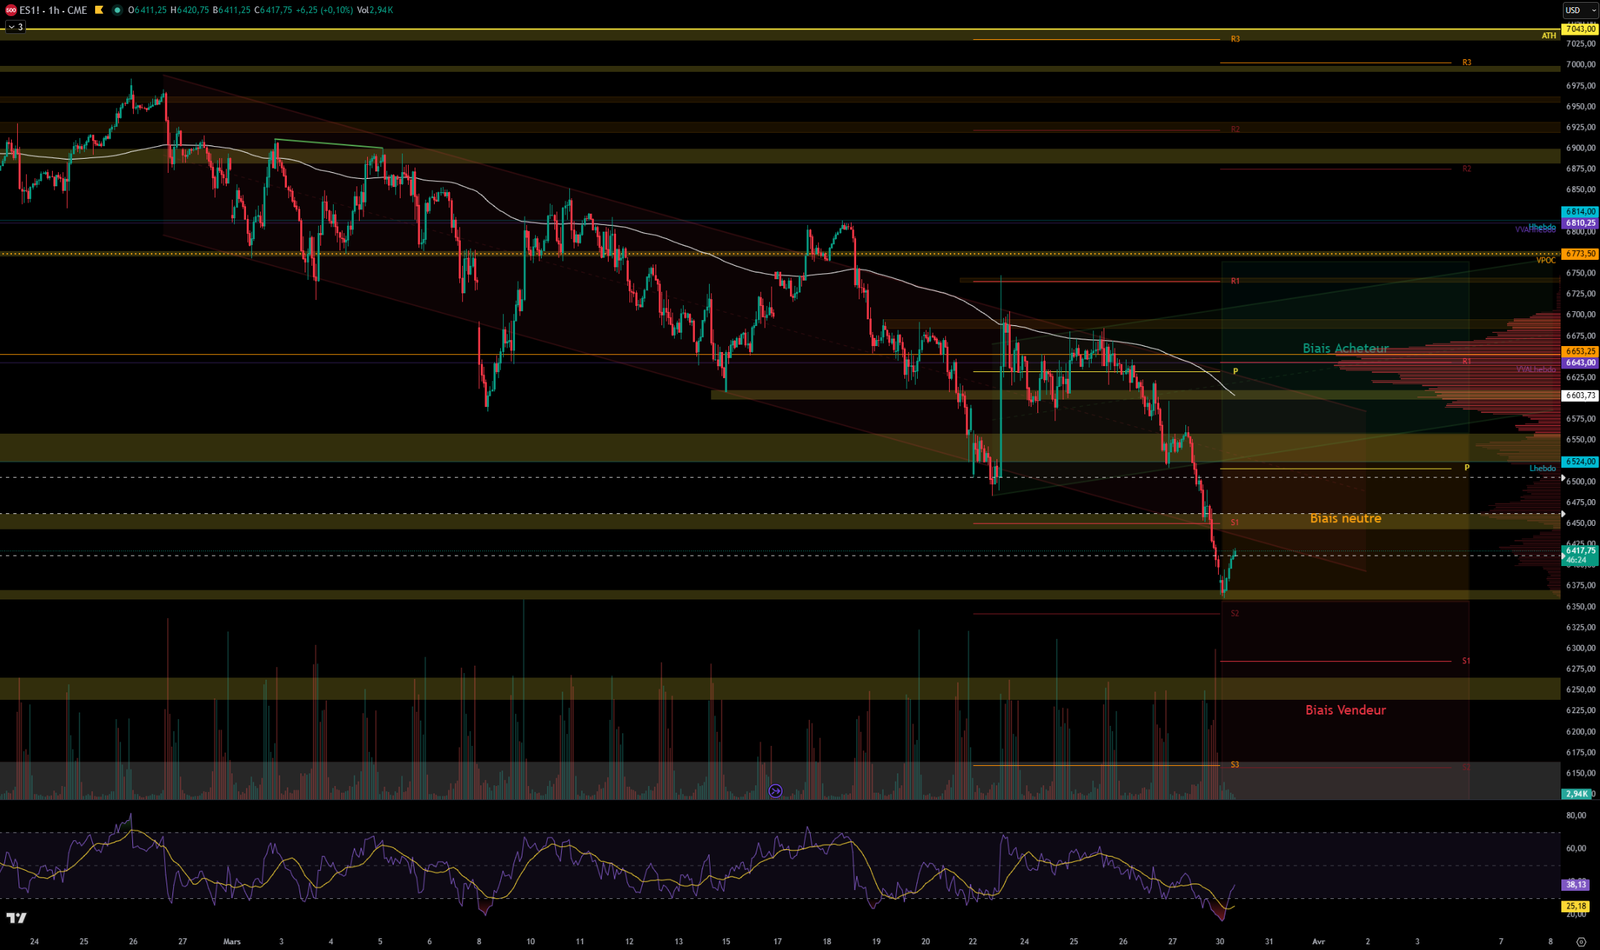Open the TradingView logo menu bottom-left
This screenshot has width=1600, height=950.
coord(18,916)
